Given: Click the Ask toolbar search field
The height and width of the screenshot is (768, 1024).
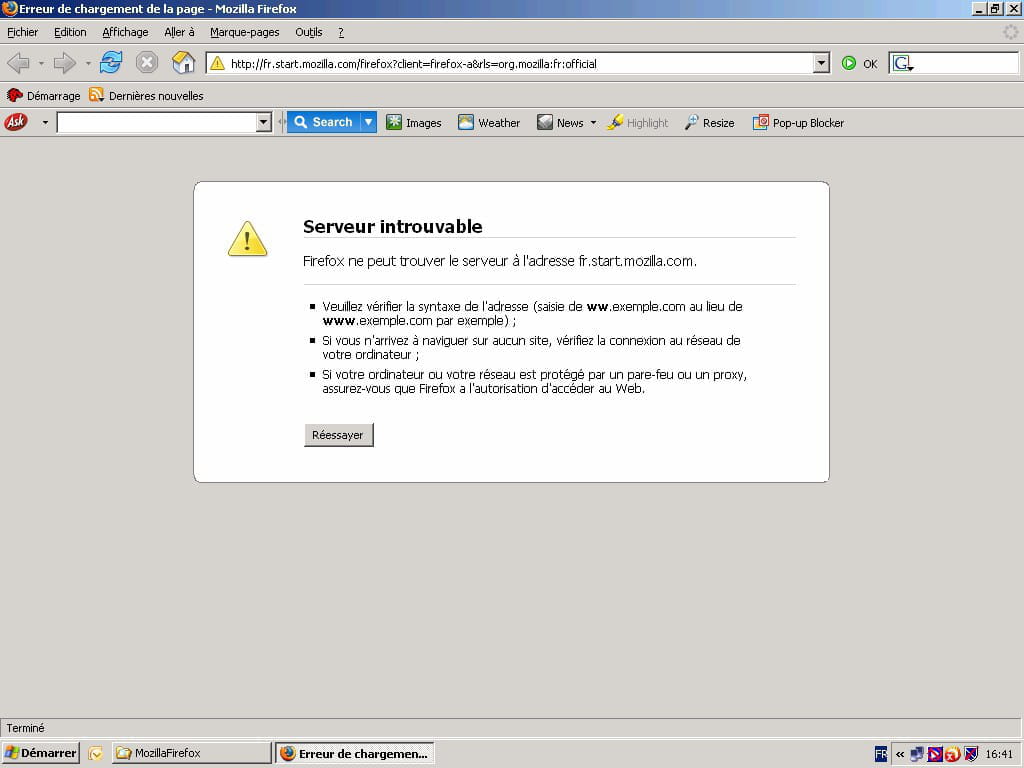Looking at the screenshot, I should click(x=157, y=122).
